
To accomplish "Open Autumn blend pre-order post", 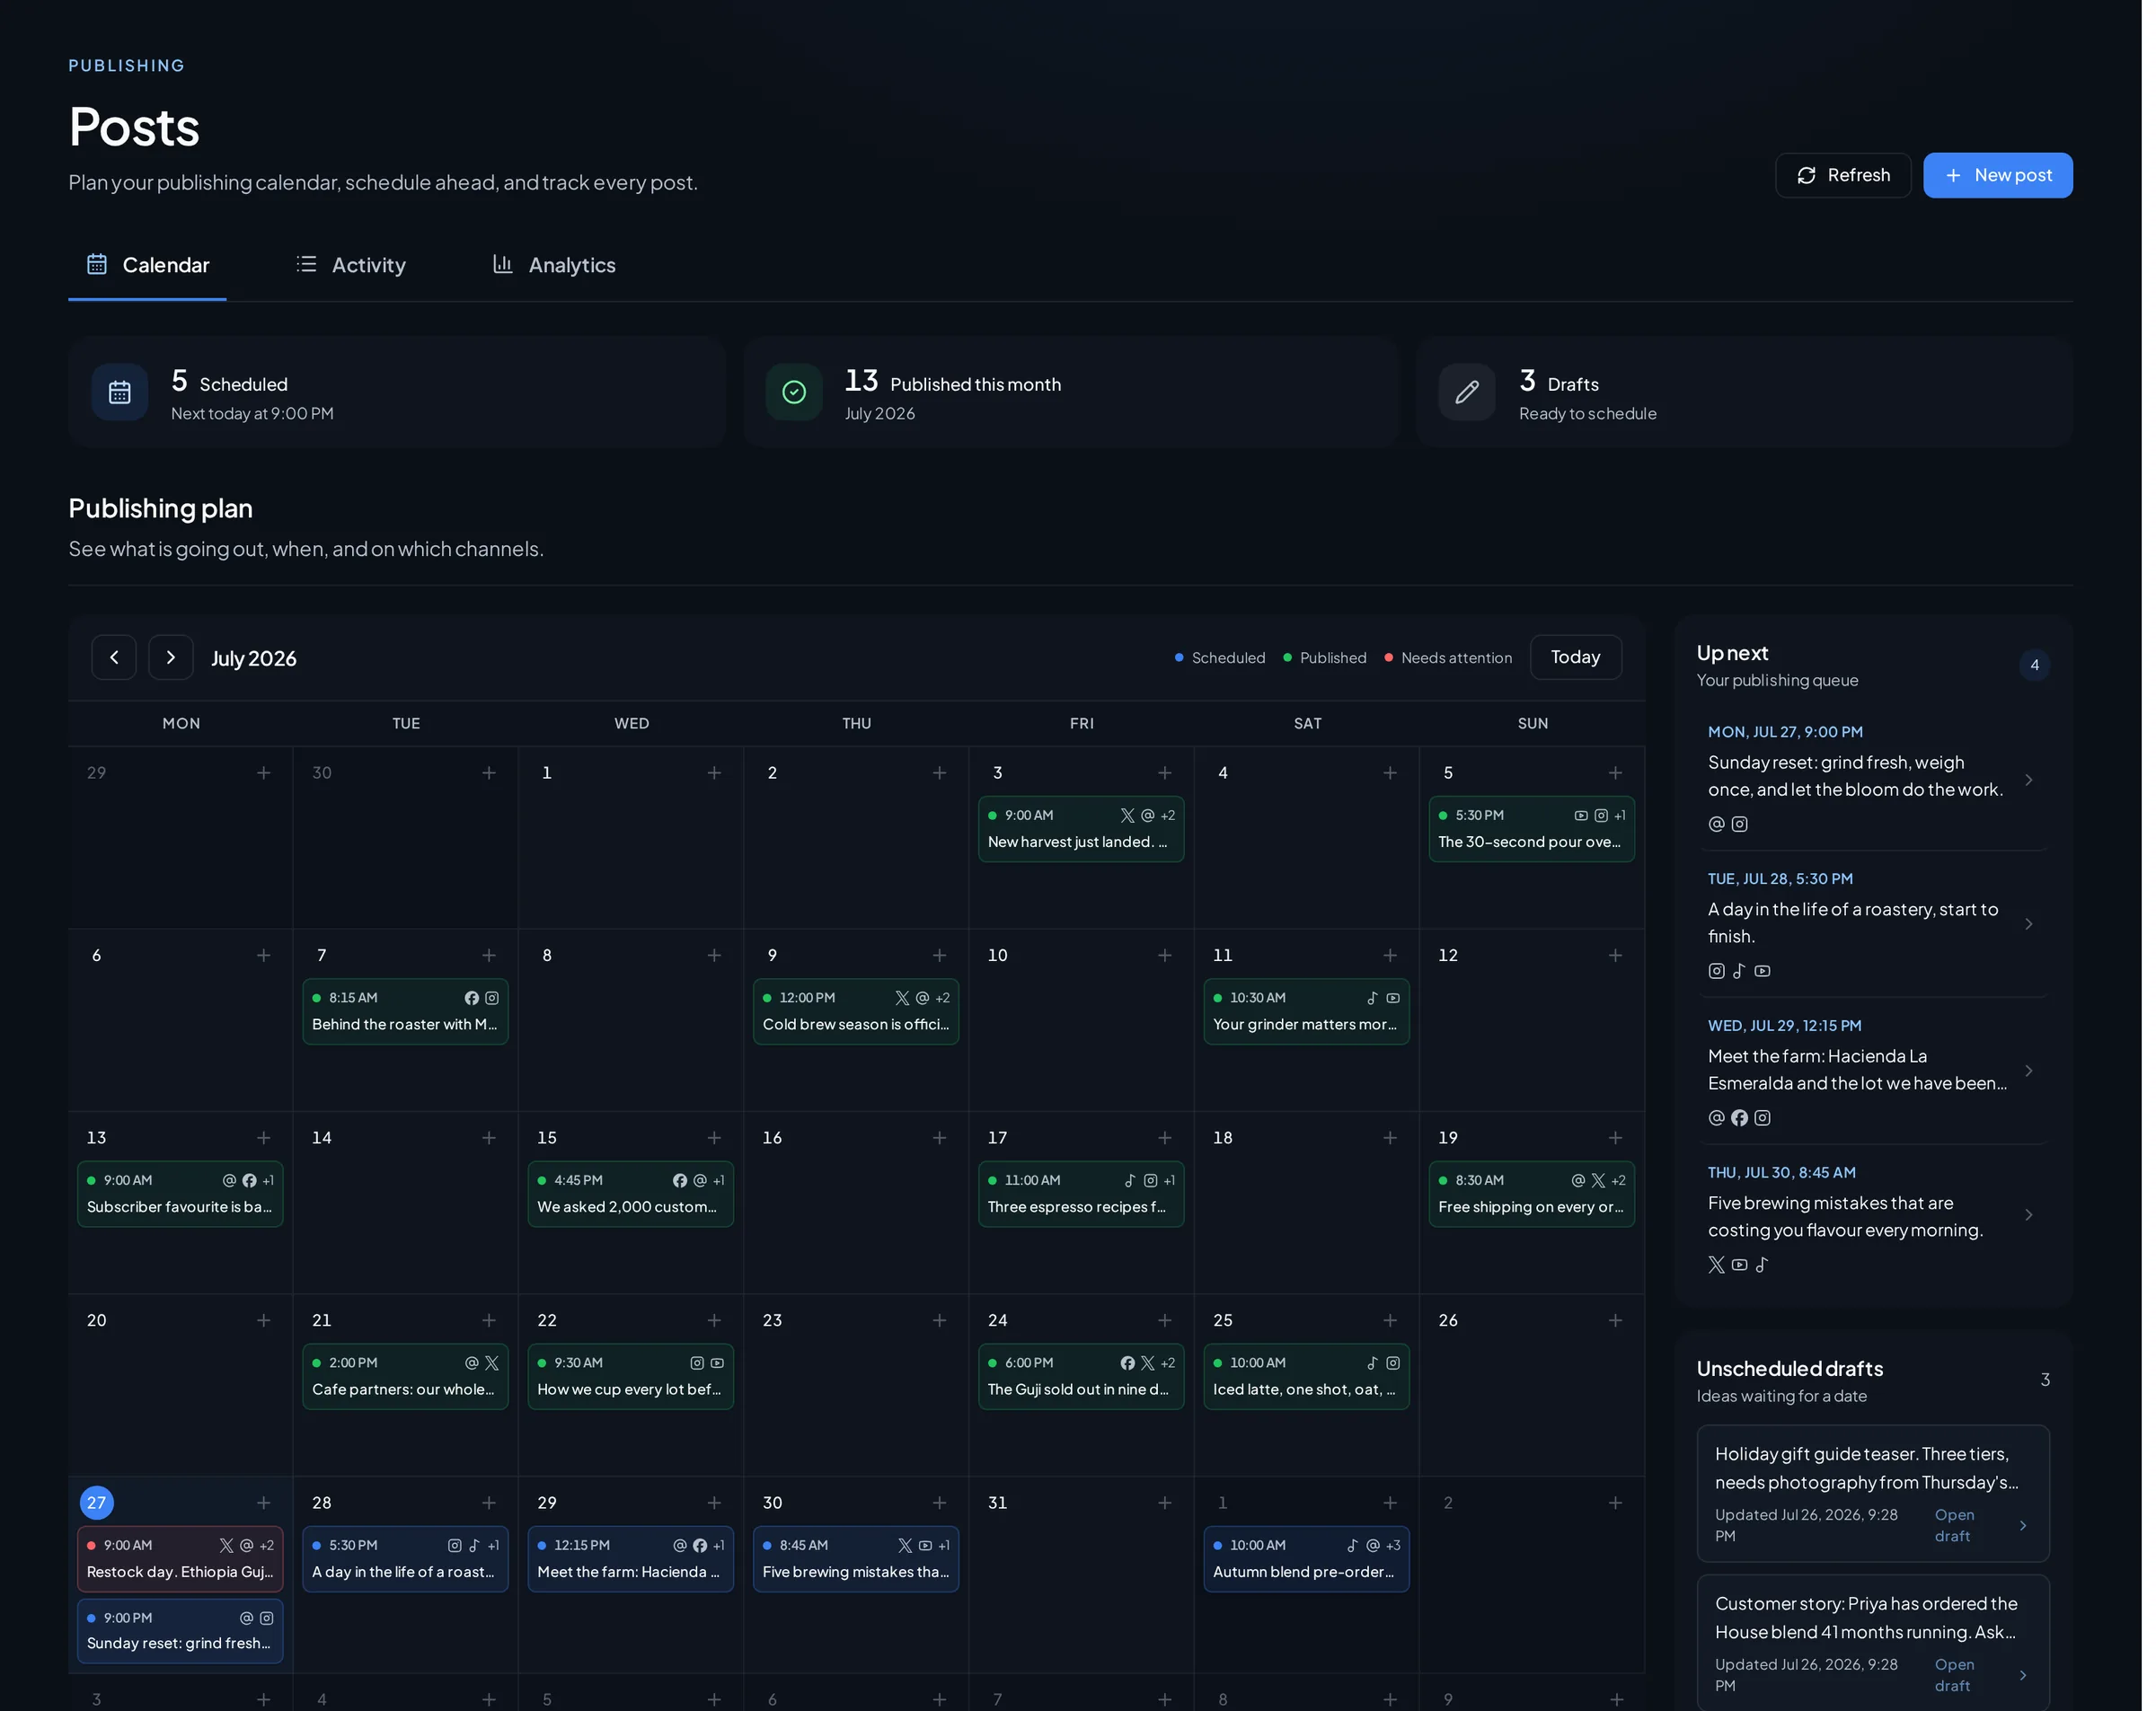I will point(1307,1559).
